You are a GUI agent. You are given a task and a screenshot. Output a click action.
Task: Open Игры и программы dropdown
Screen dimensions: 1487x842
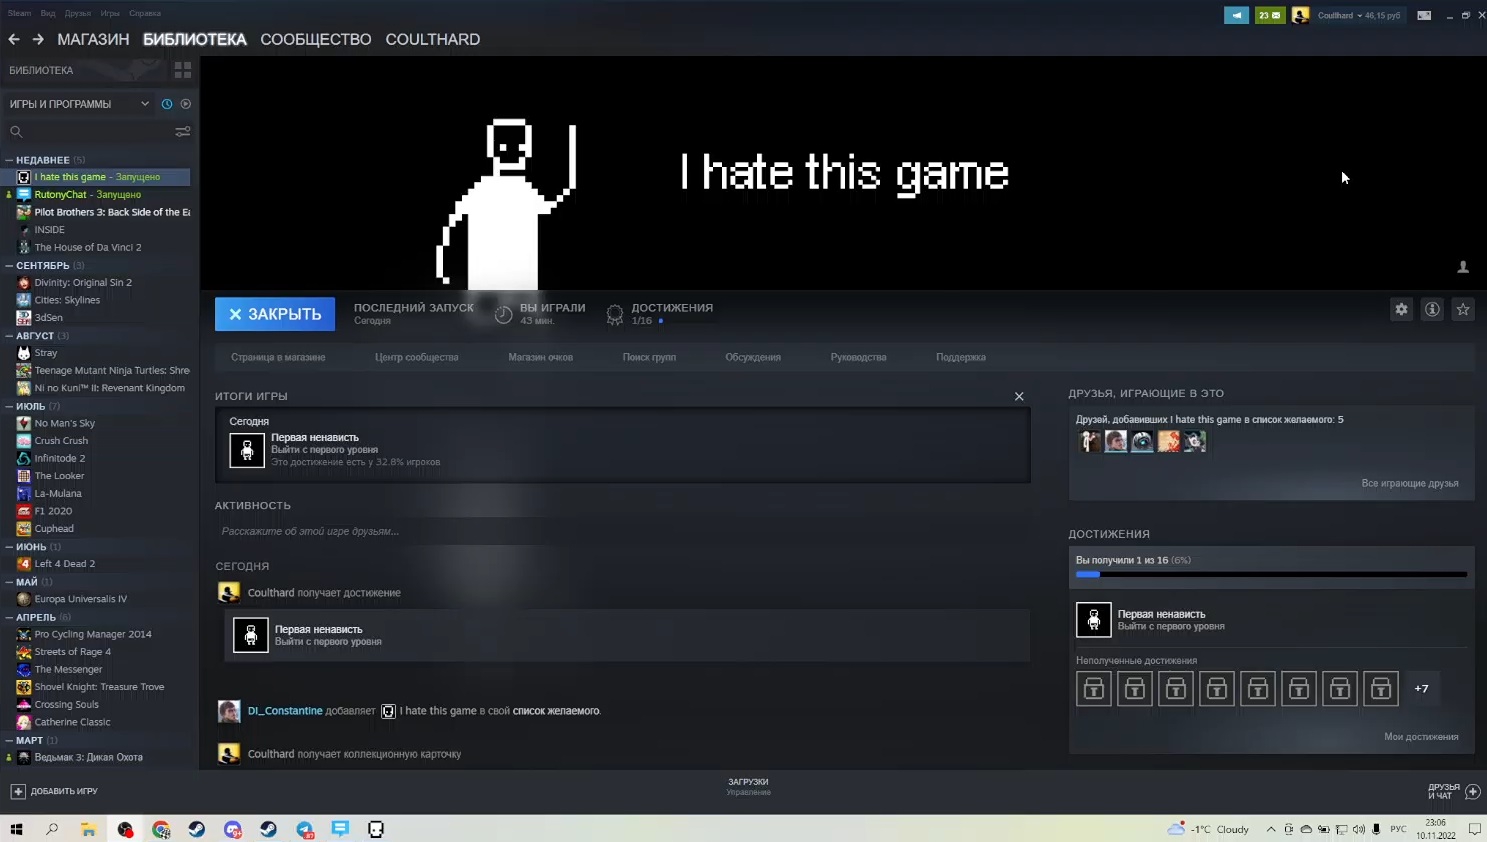point(79,104)
